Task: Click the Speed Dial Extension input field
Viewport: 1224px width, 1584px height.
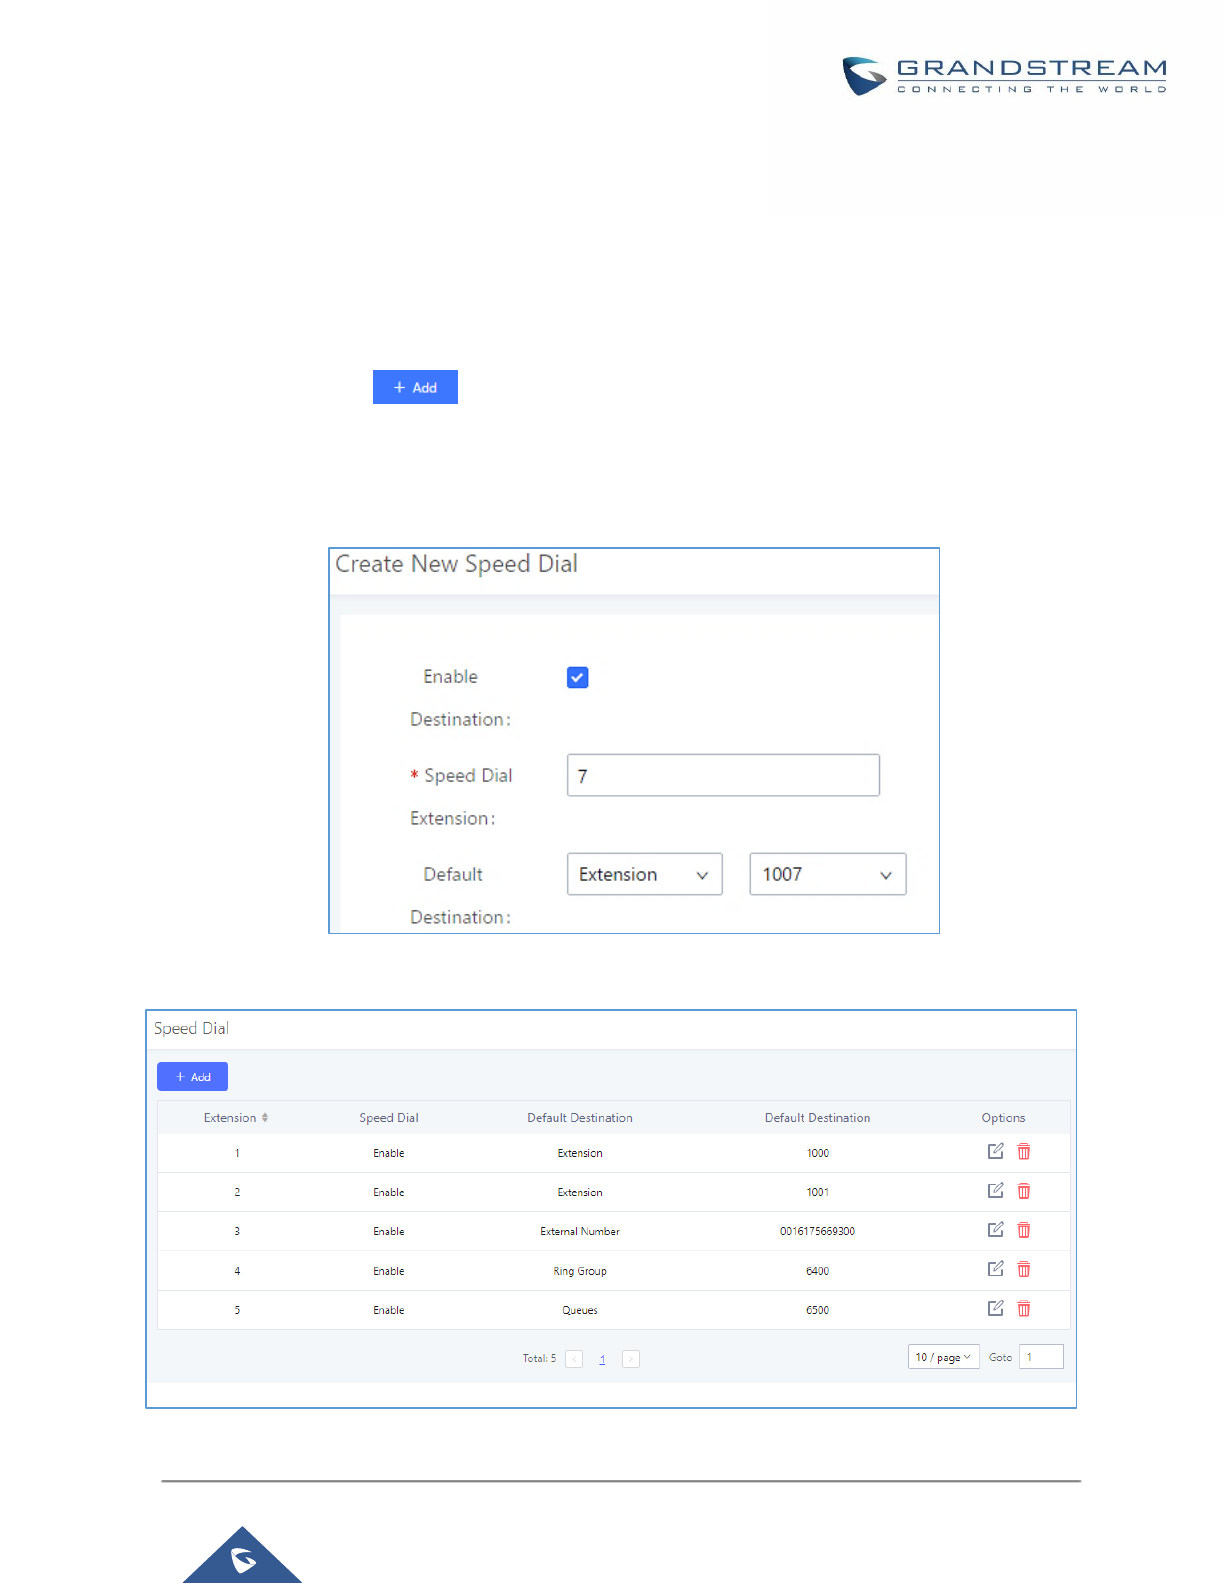Action: 723,775
